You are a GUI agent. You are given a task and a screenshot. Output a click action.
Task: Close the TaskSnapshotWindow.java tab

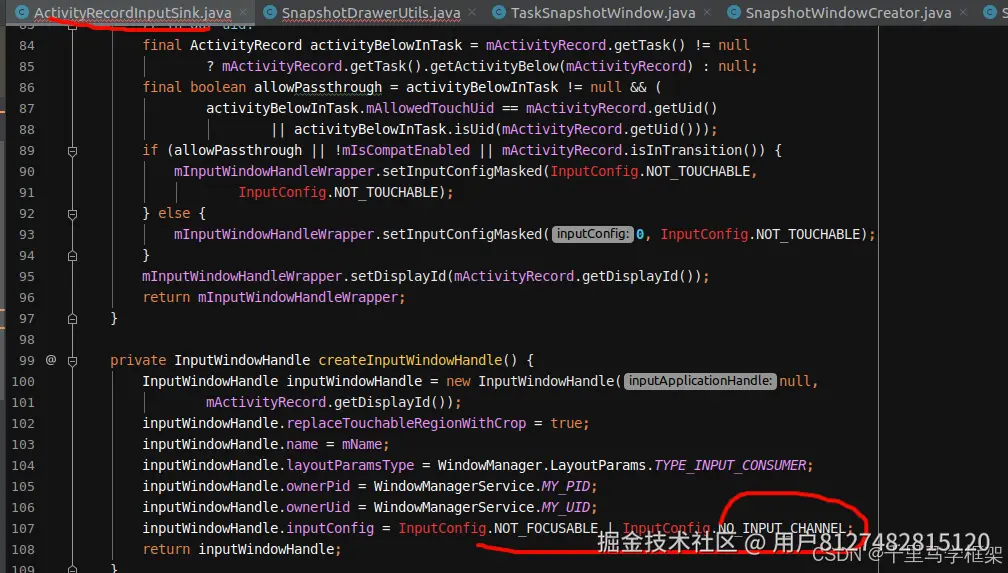[x=707, y=12]
